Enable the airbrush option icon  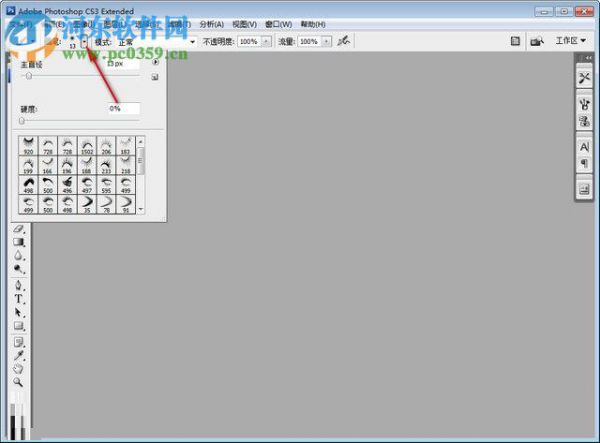344,41
